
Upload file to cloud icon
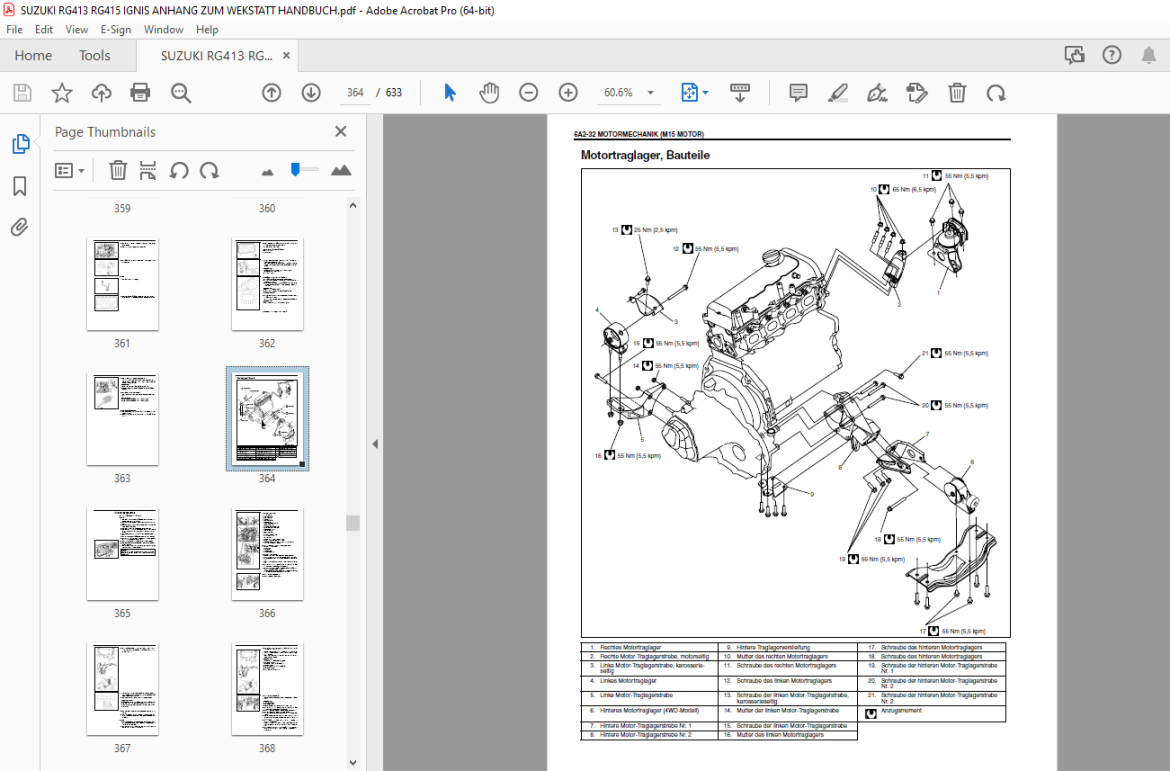click(x=101, y=93)
